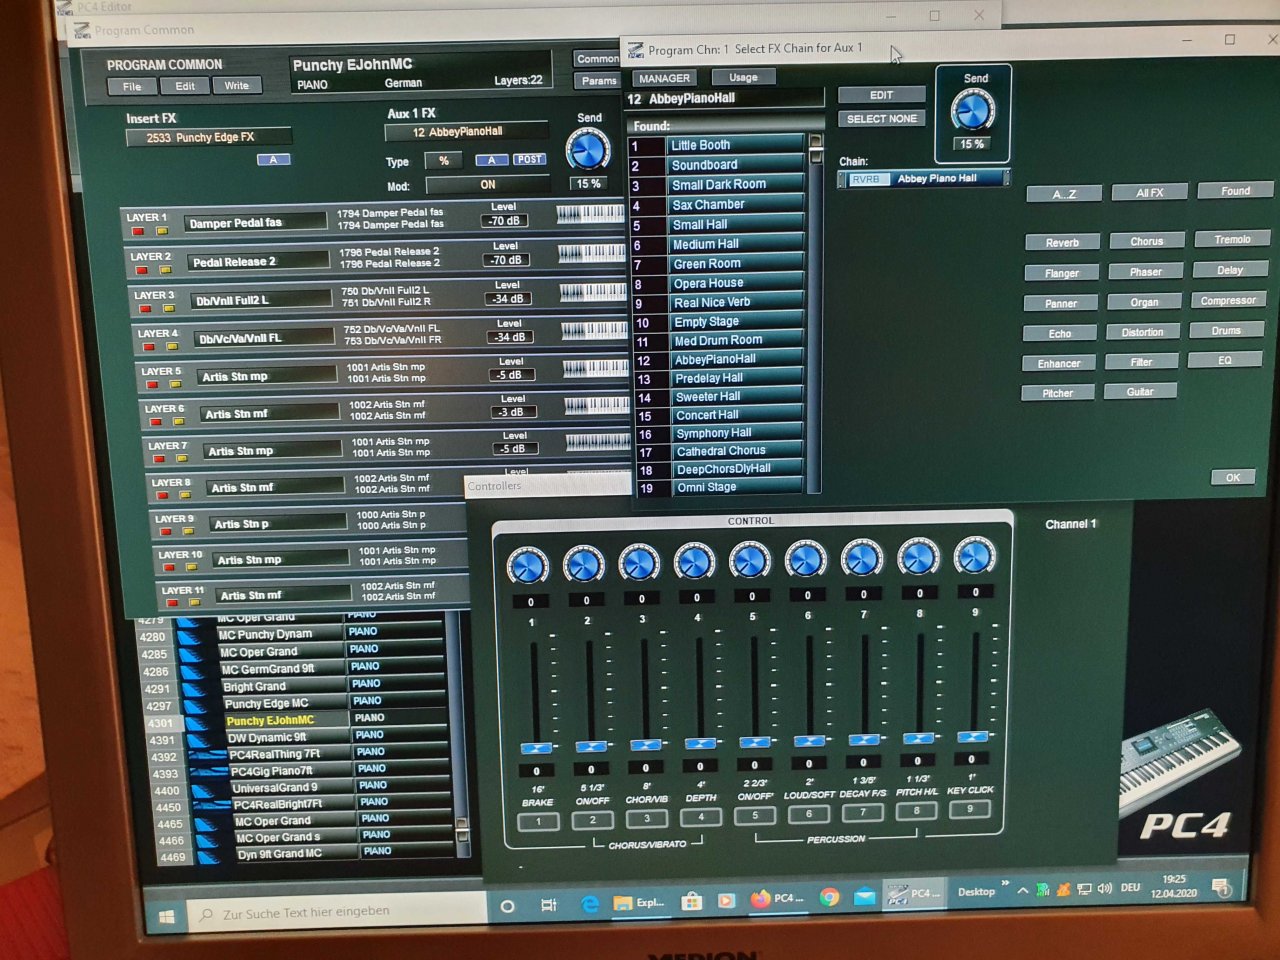1280x960 pixels.
Task: Click the Layer 5 mini keyboard range icon
Action: (595, 369)
